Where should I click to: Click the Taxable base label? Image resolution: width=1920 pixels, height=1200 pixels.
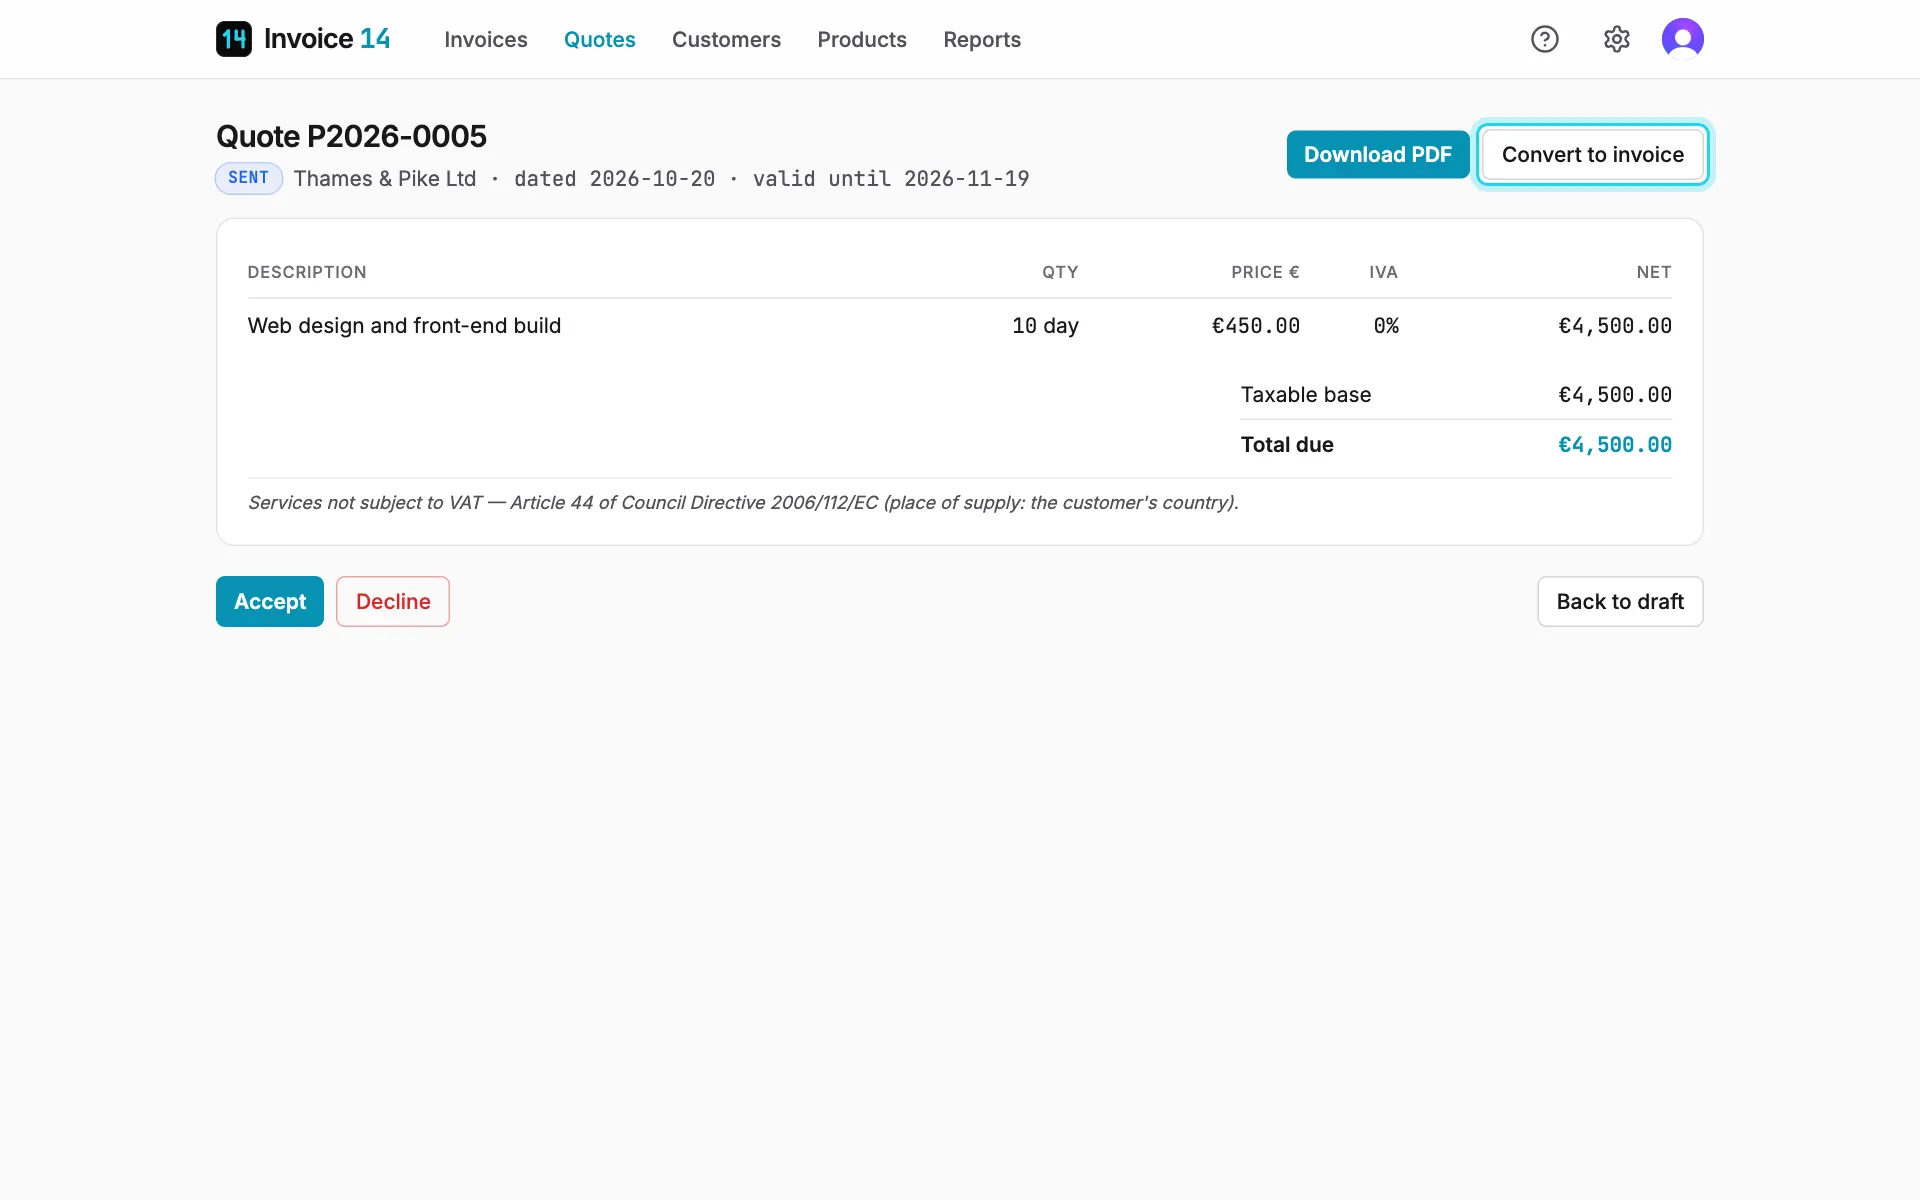(x=1306, y=395)
